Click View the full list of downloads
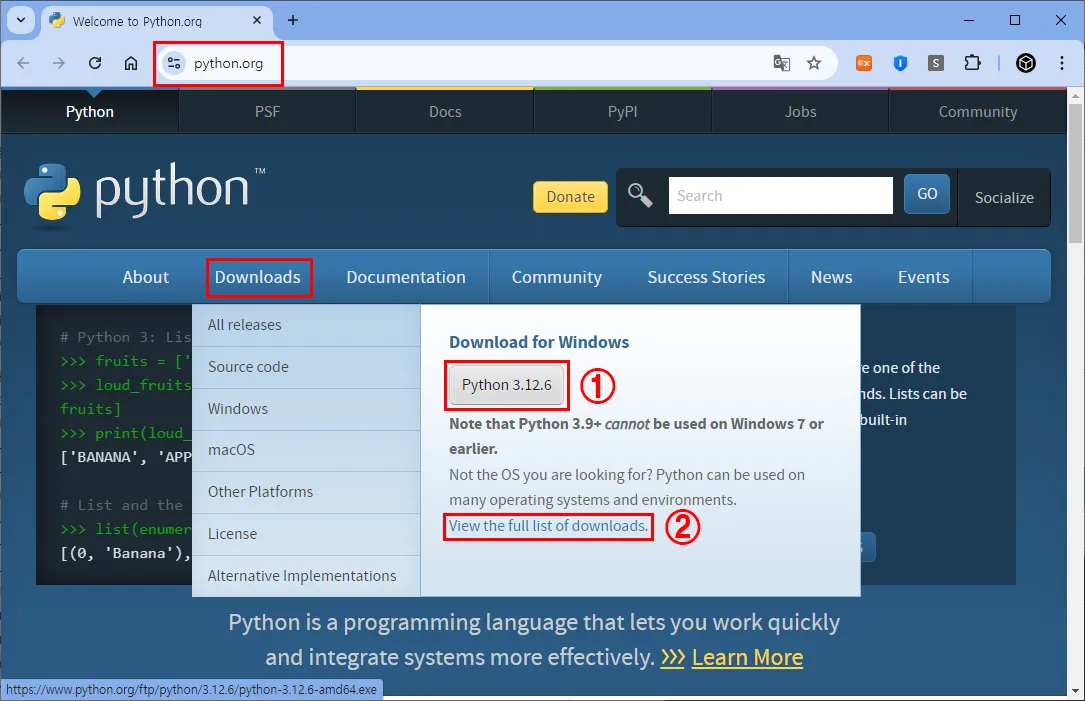This screenshot has width=1085, height=701. [548, 526]
